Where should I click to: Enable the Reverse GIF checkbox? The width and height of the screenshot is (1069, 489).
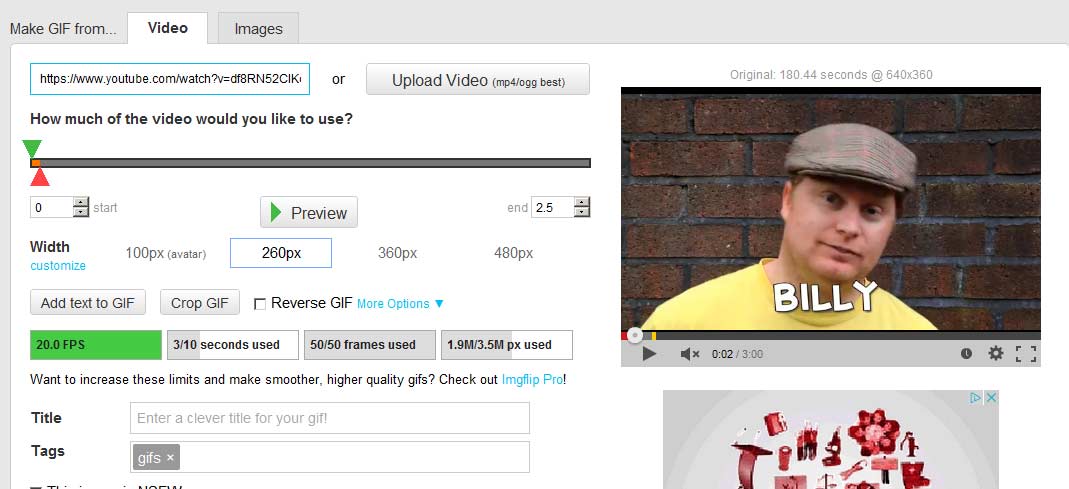coord(260,304)
